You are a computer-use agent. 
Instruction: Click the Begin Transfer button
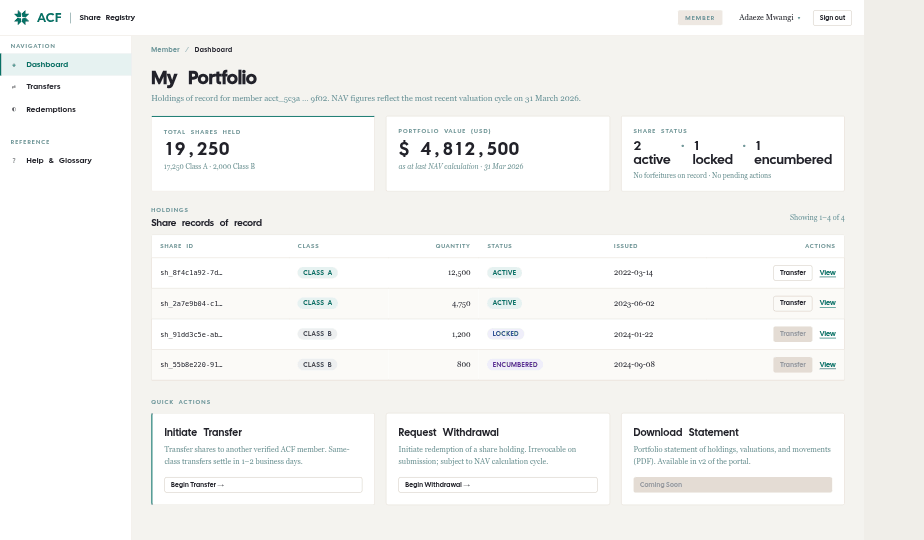(263, 485)
